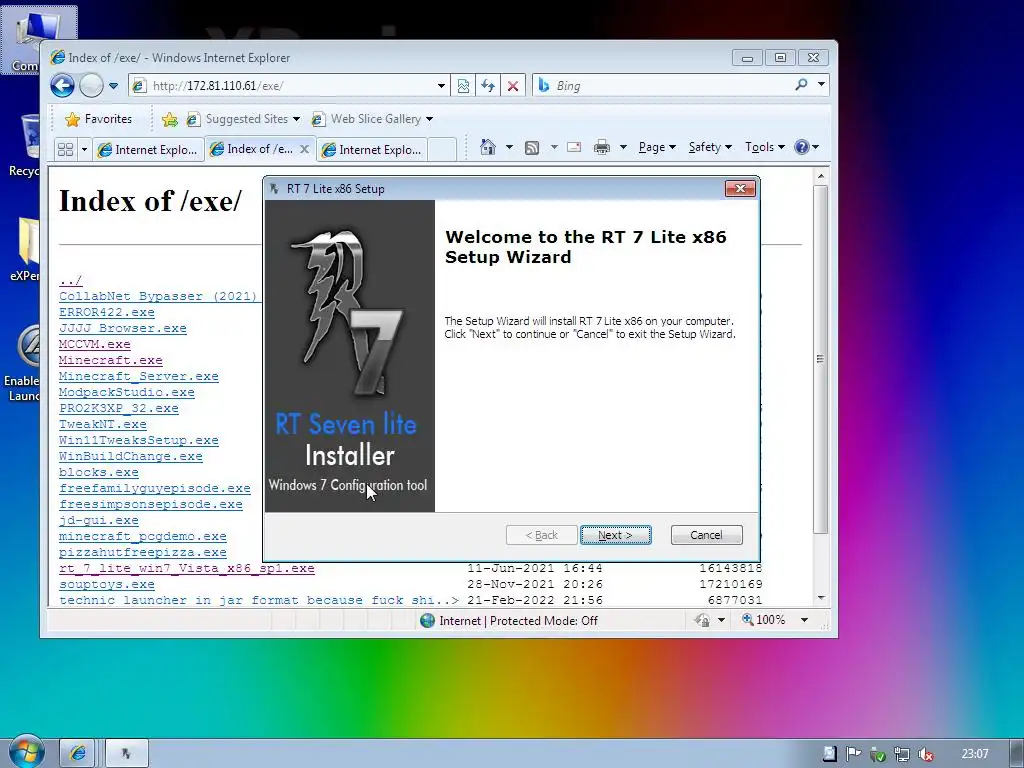This screenshot has height=768, width=1024.
Task: Open WinBuildChange.exe link
Action: [x=131, y=456]
